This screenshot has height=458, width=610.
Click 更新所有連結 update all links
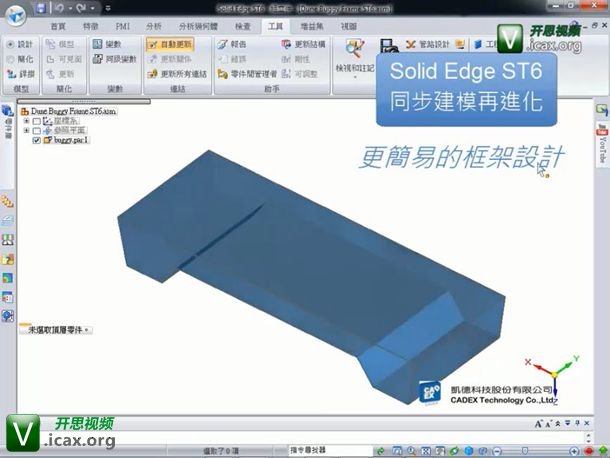178,74
